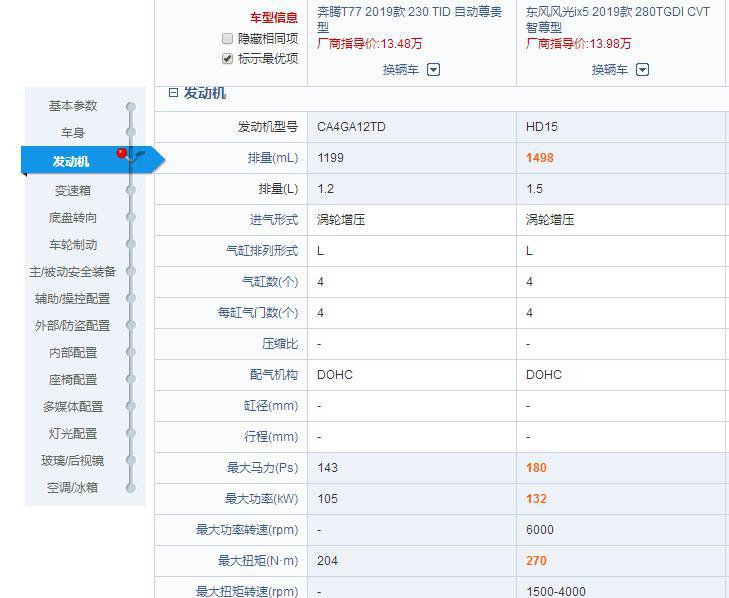Go to 辅助/操控配置 in sidebar
The width and height of the screenshot is (729, 598).
pos(73,298)
